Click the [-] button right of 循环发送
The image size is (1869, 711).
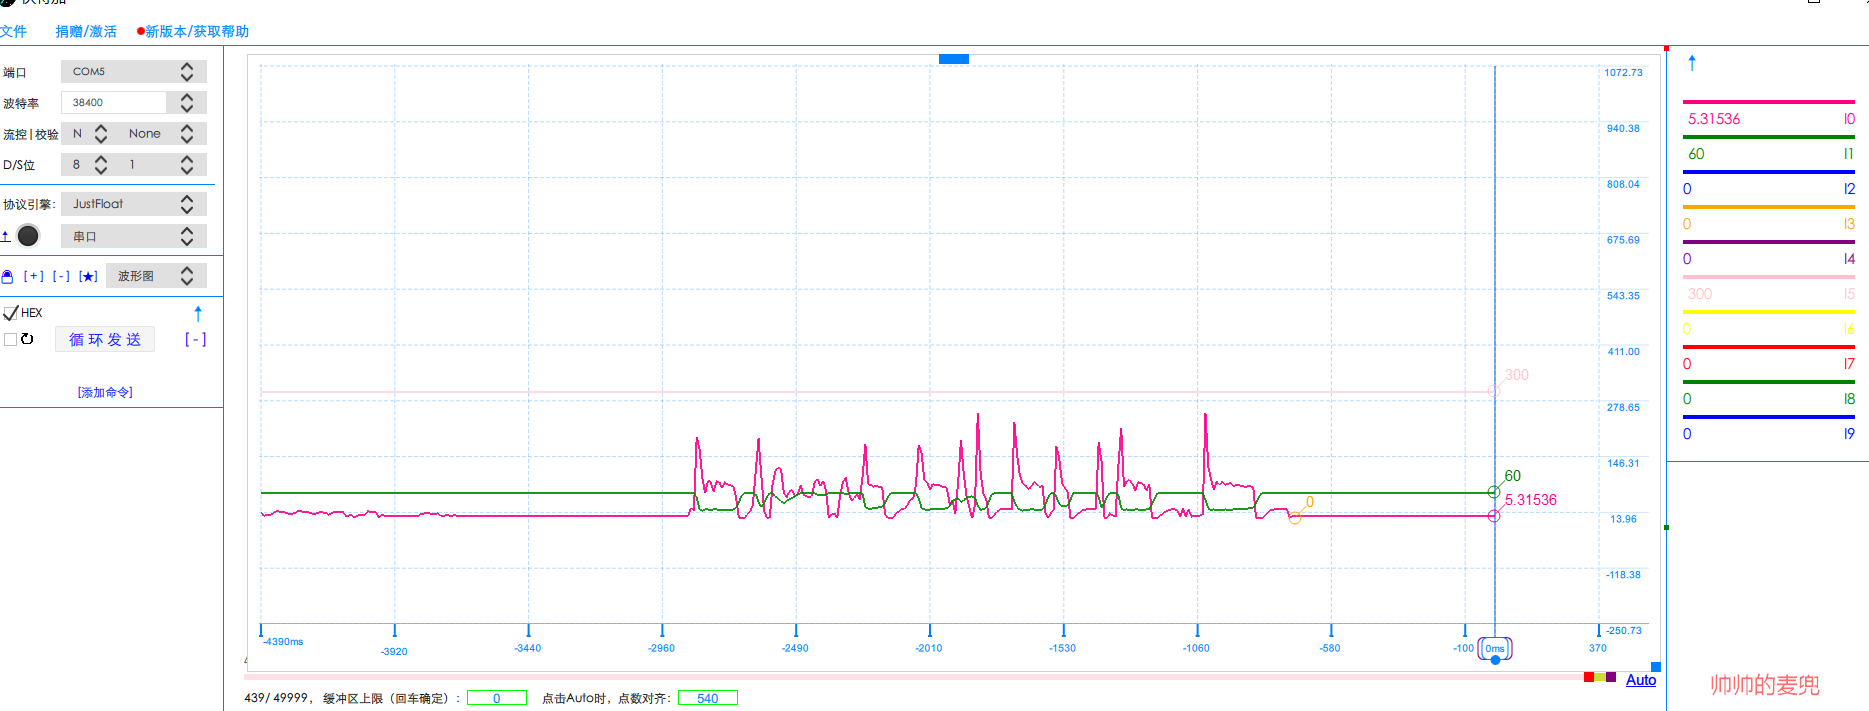[x=195, y=340]
